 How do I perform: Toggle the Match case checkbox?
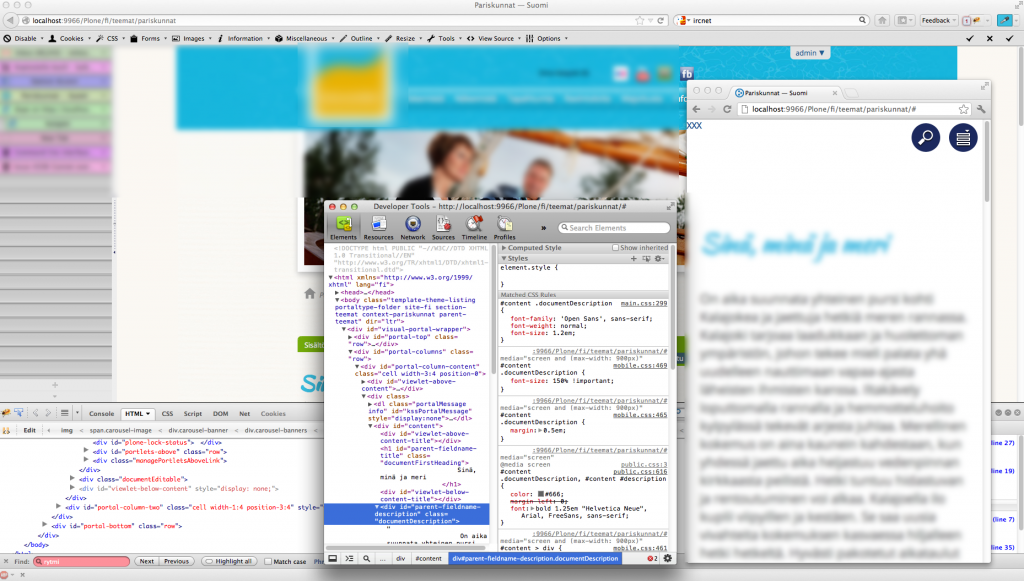[x=268, y=561]
